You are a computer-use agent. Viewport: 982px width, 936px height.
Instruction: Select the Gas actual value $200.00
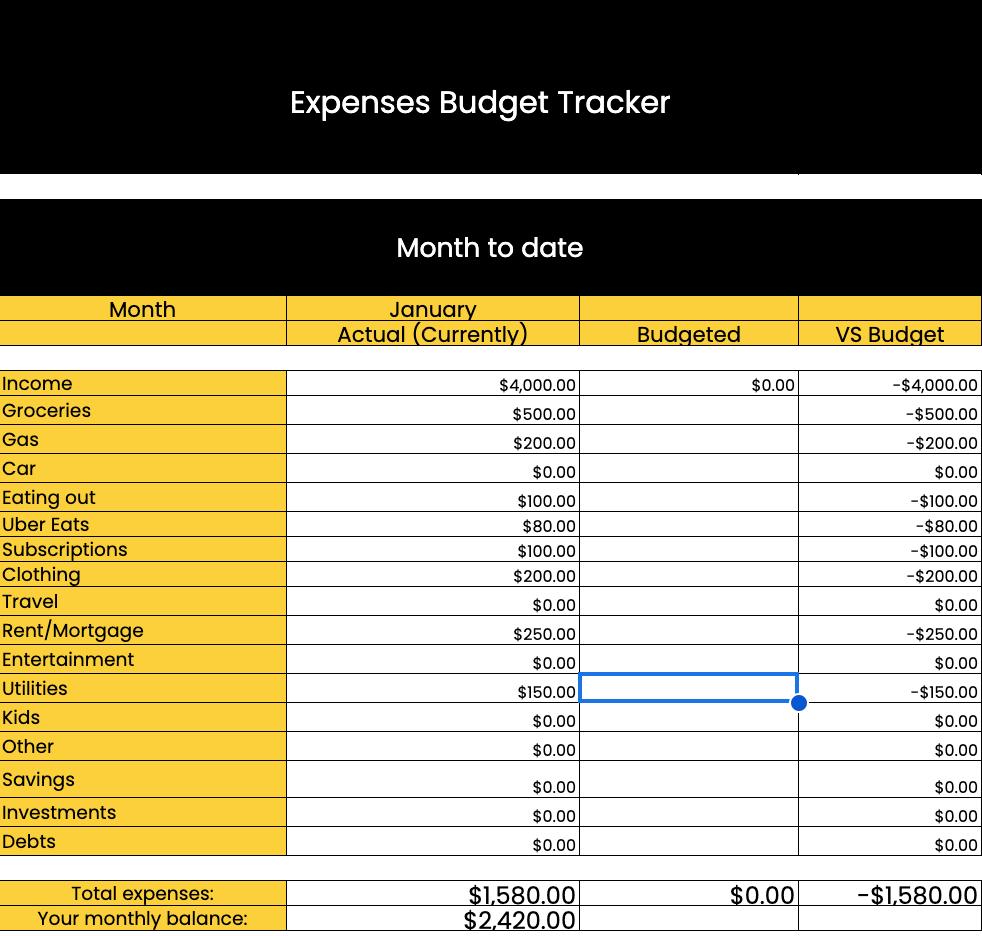(x=433, y=439)
